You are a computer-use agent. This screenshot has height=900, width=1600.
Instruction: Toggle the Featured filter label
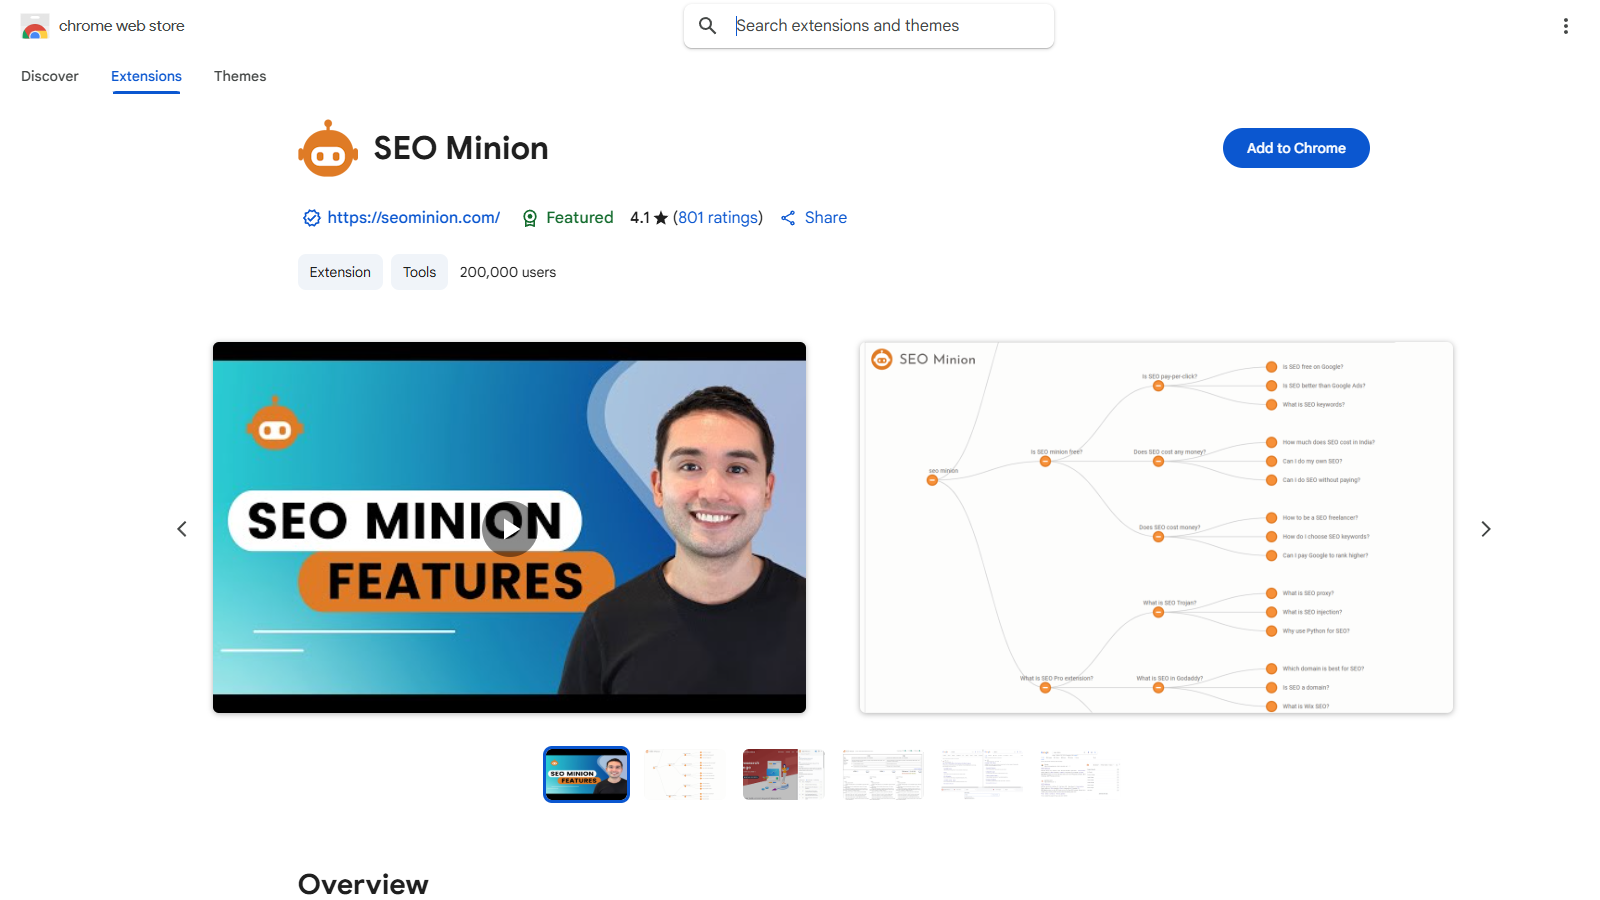(x=579, y=217)
